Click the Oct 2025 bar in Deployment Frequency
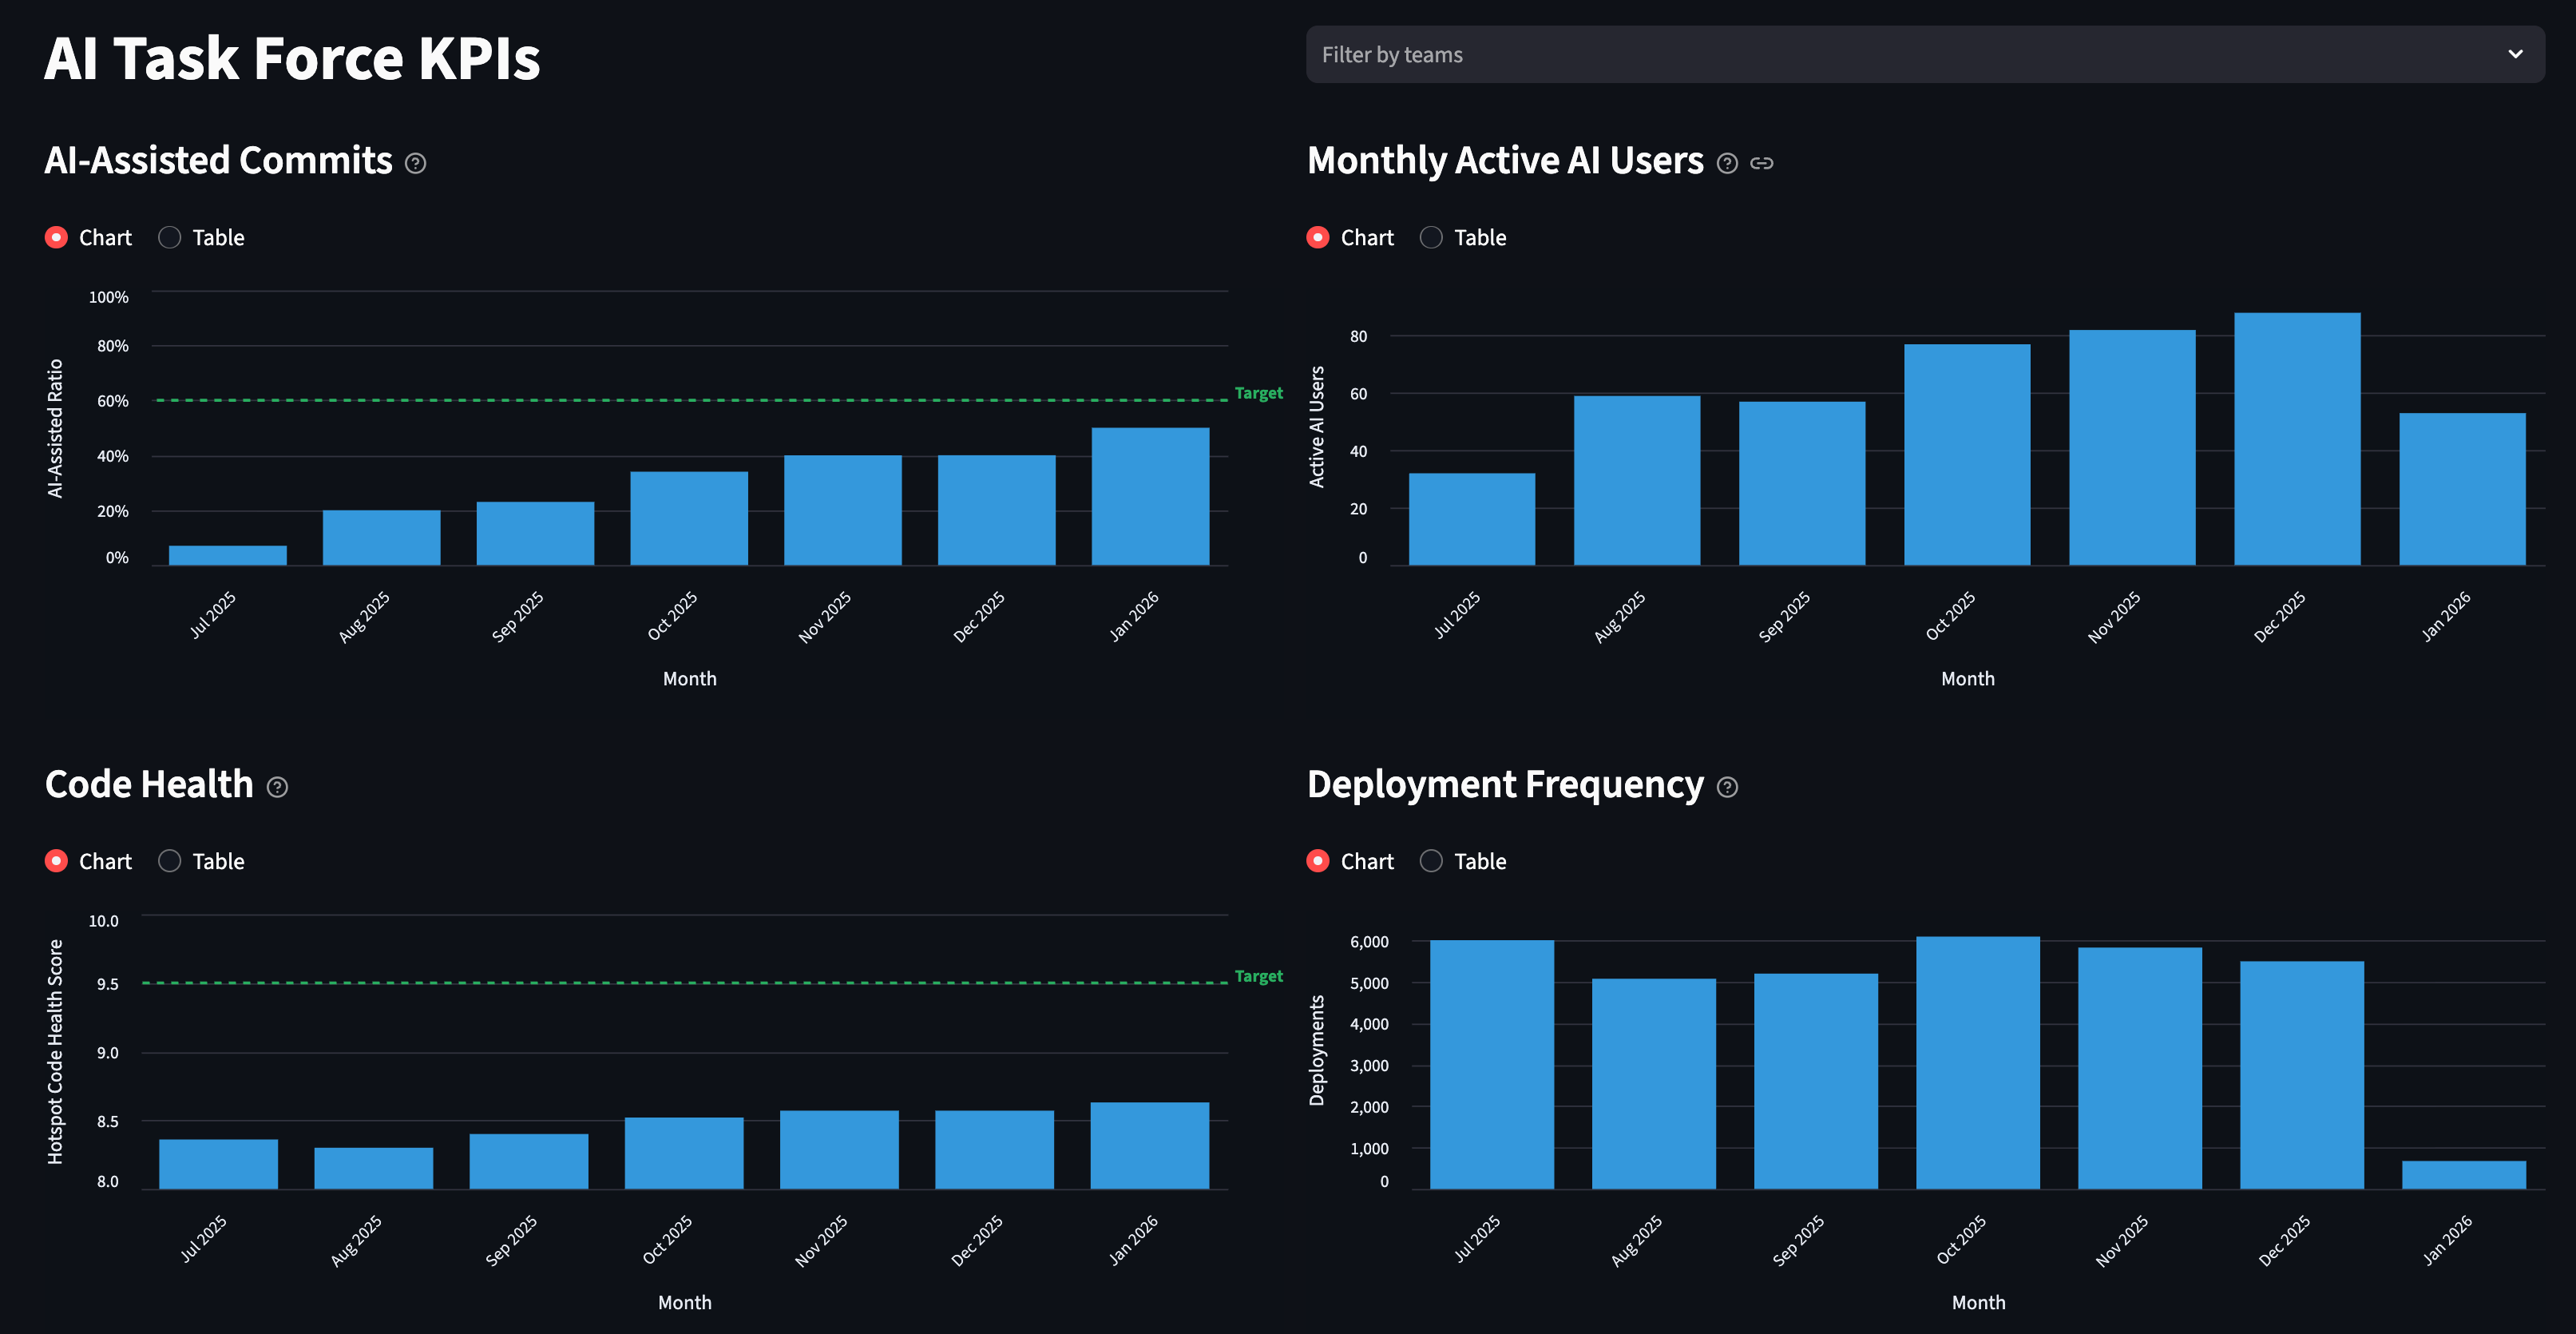 tap(1977, 1062)
